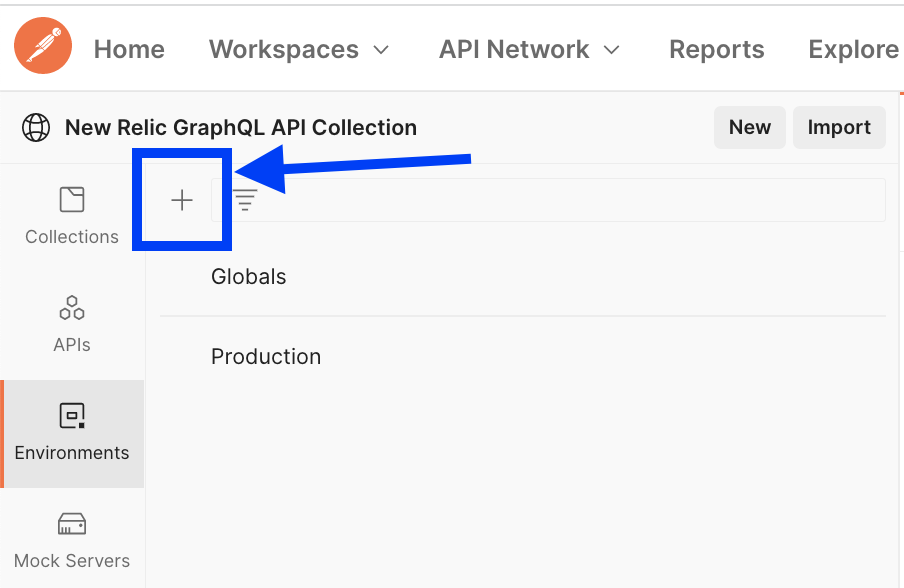Select the Globals environment
This screenshot has width=904, height=588.
[x=249, y=277]
